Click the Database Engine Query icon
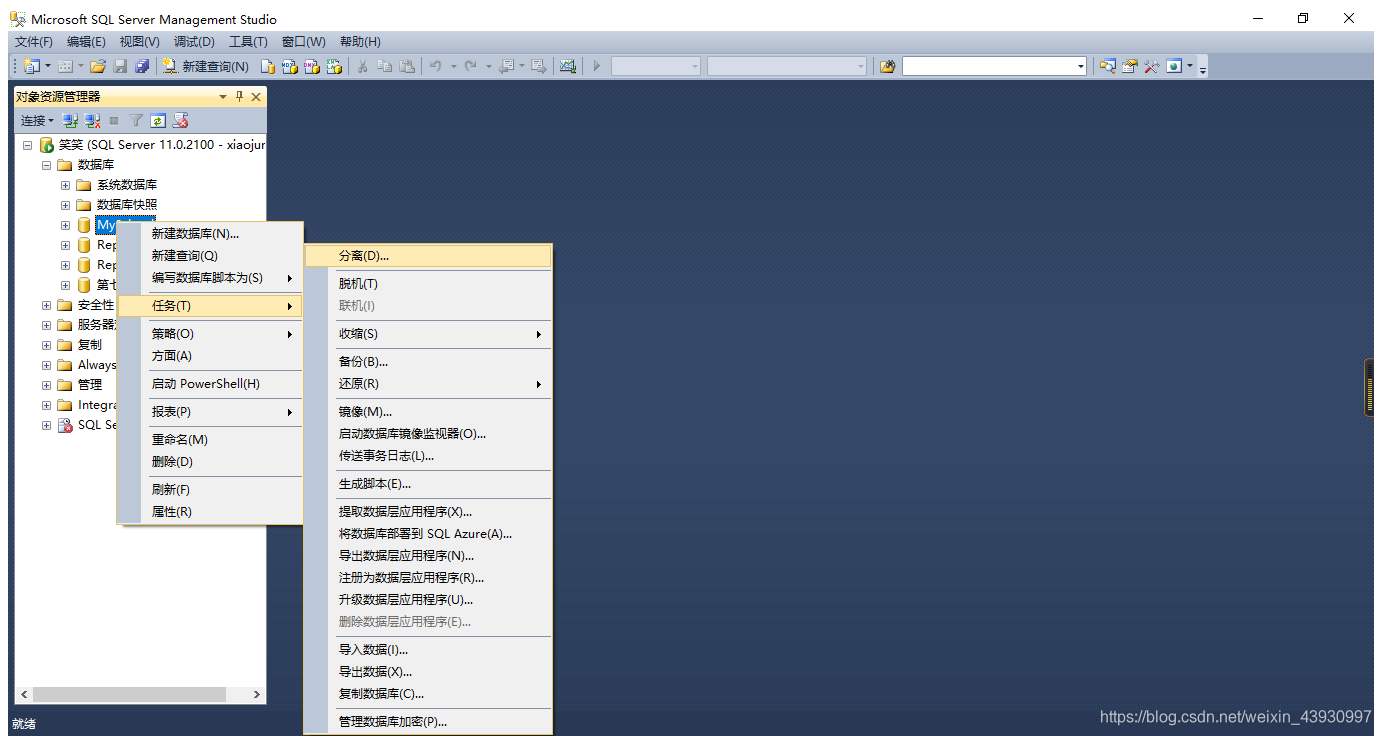Screen dimensions: 1382x736 pyautogui.click(x=268, y=66)
